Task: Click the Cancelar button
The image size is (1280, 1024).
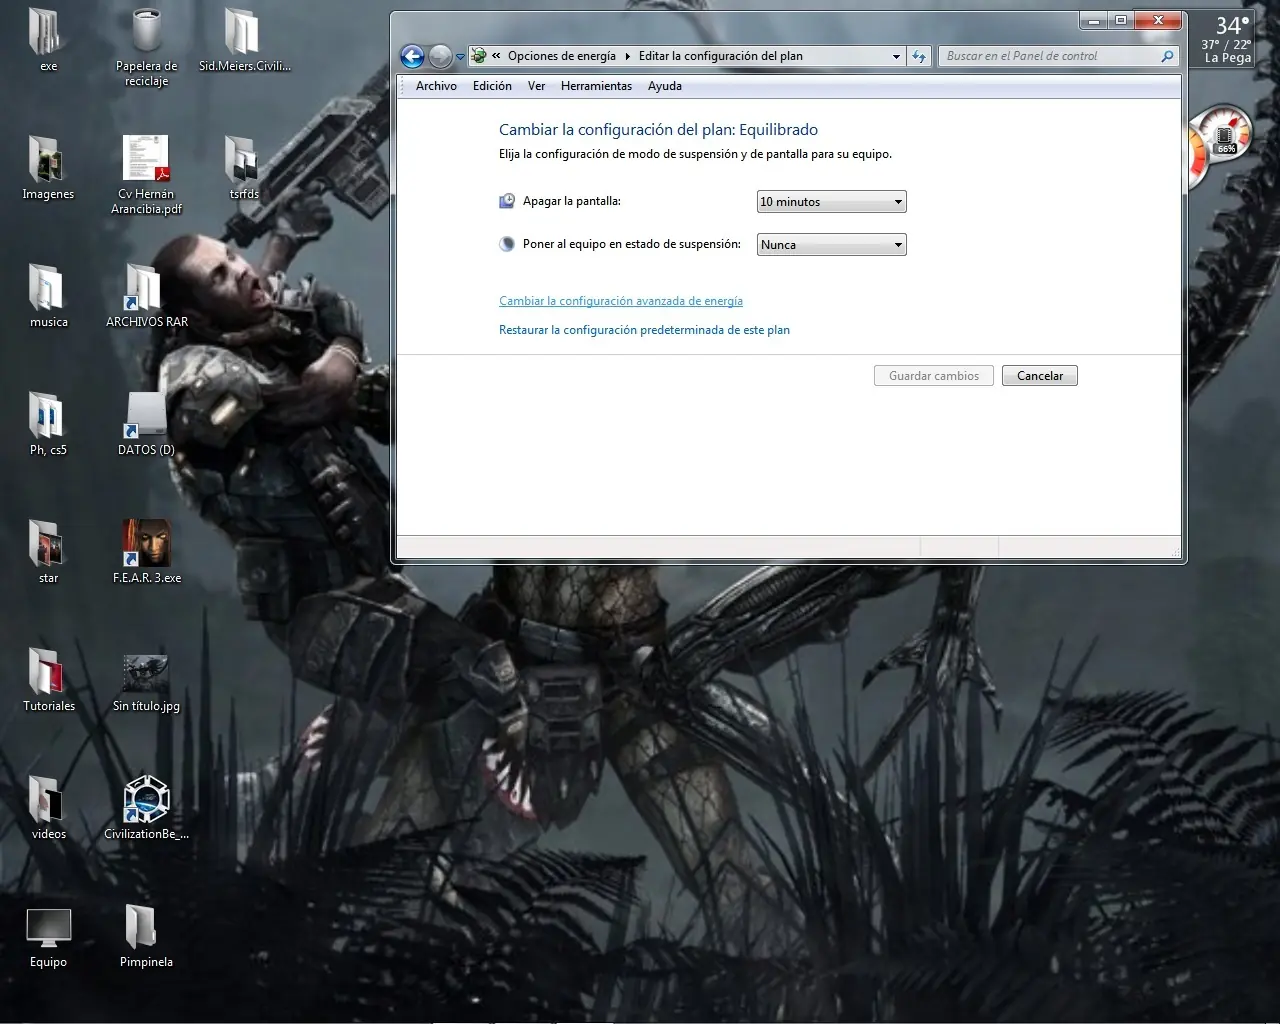Action: [x=1040, y=376]
